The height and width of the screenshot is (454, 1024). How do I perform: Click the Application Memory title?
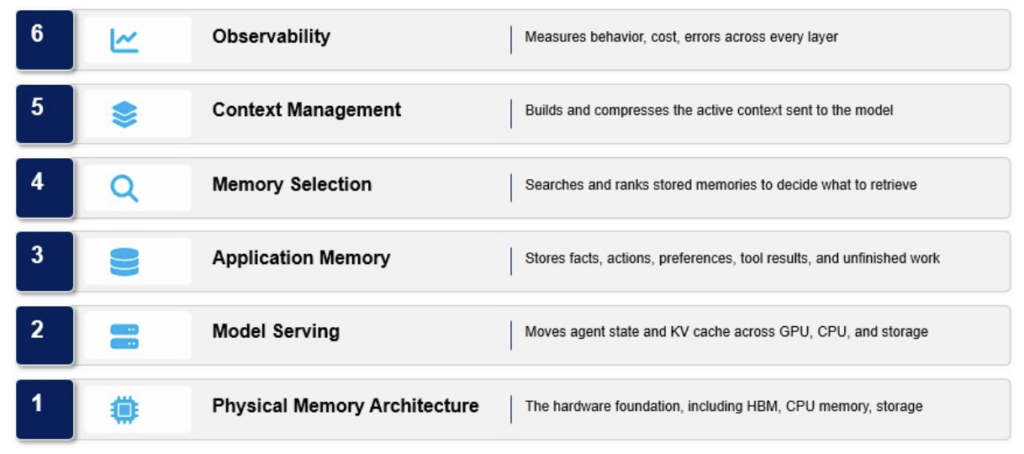(x=301, y=258)
